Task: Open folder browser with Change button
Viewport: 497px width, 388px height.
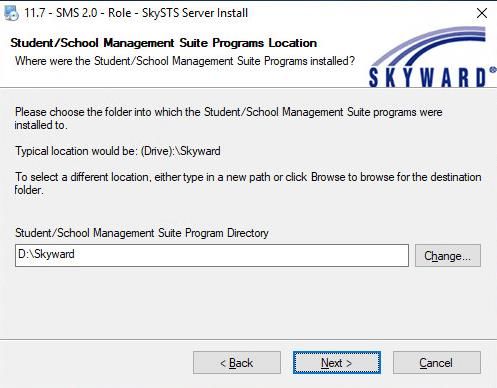Action: tap(448, 256)
